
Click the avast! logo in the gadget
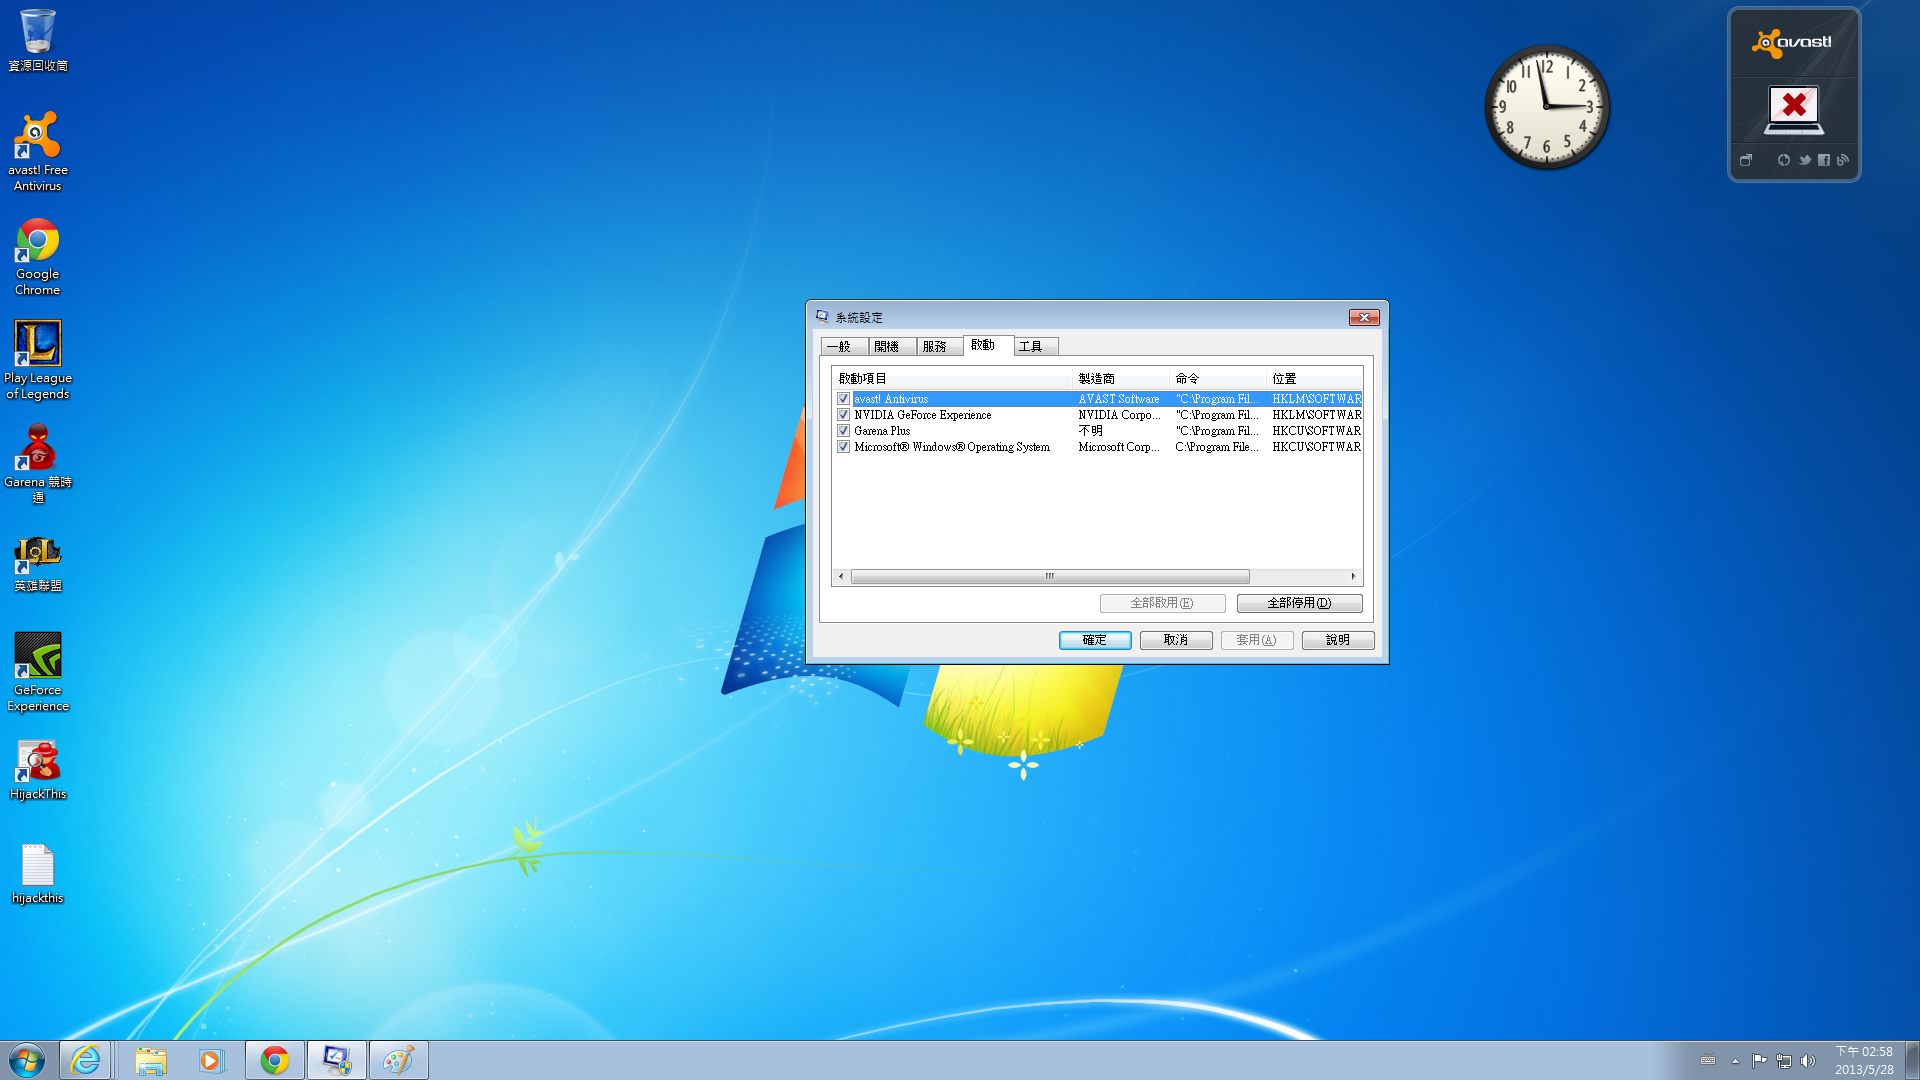click(1793, 42)
